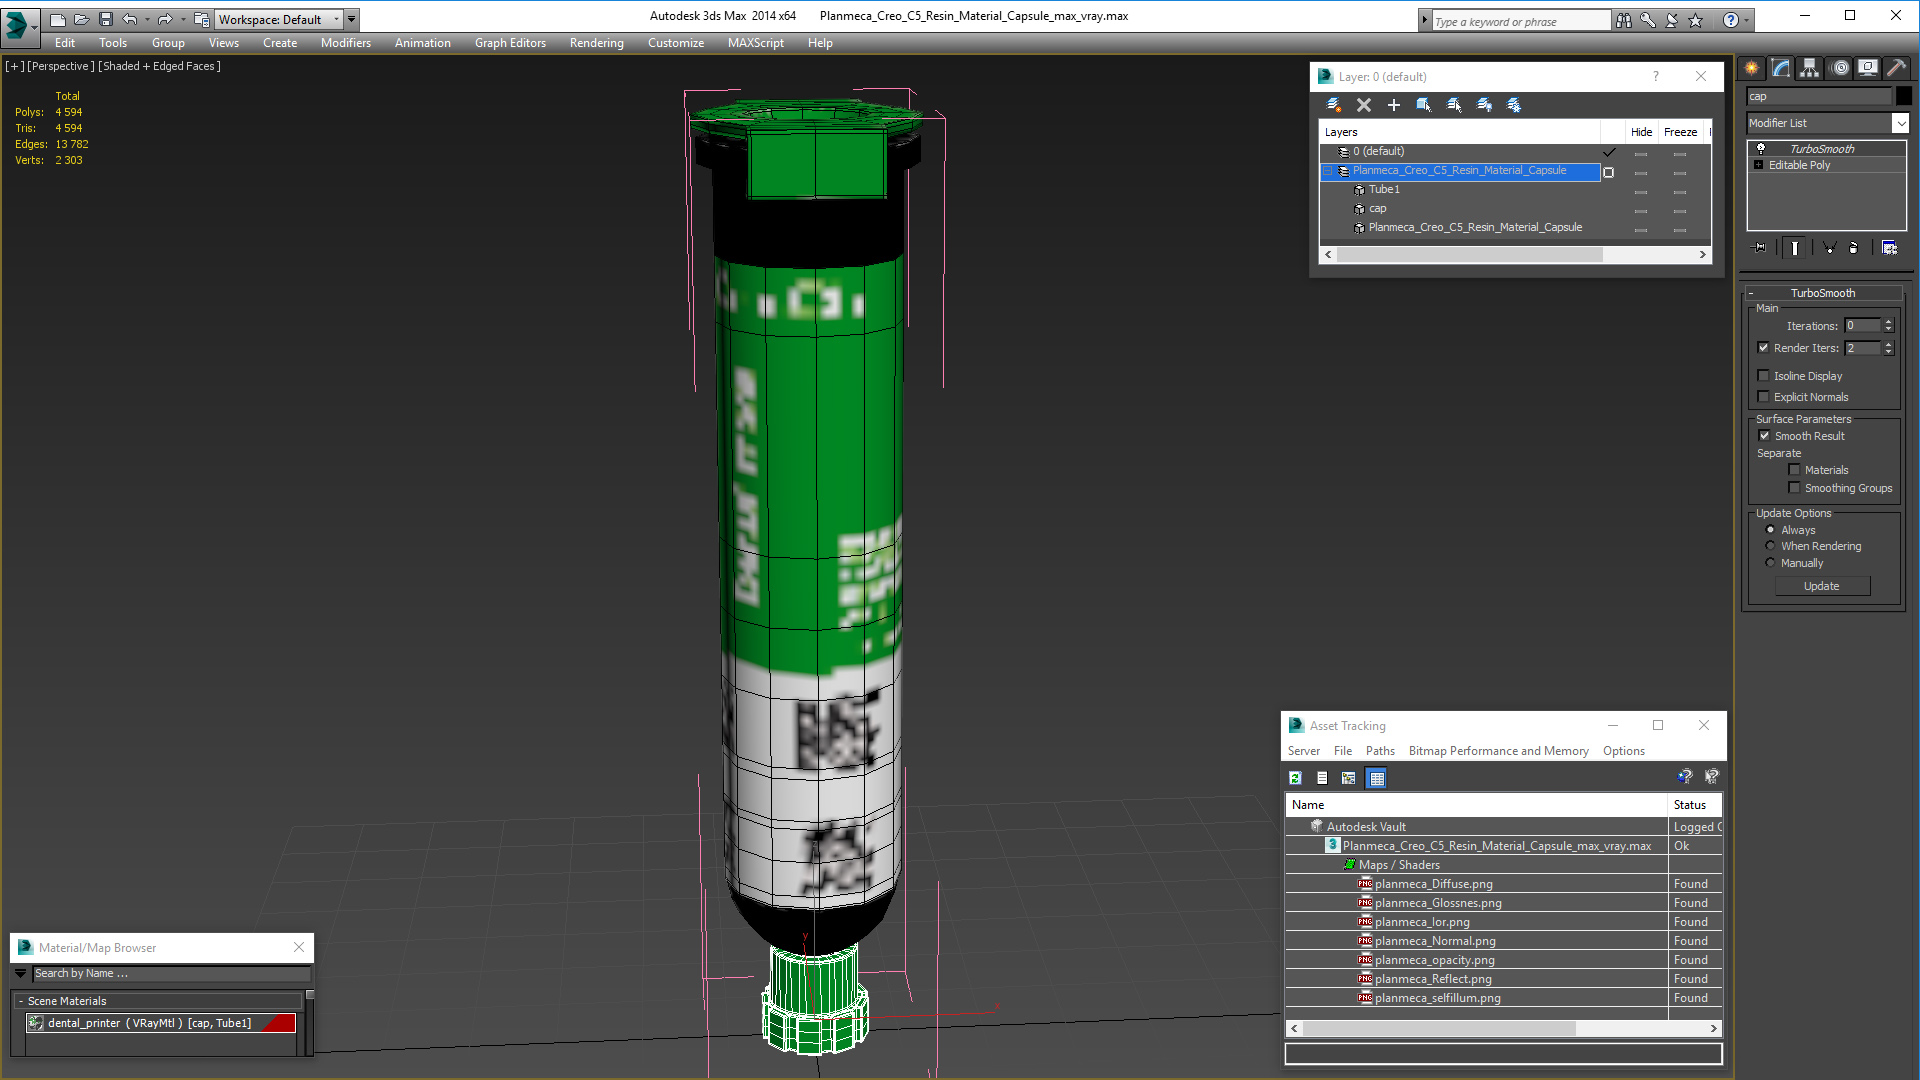This screenshot has width=1920, height=1080.
Task: Click the black object color swatch
Action: click(1903, 96)
